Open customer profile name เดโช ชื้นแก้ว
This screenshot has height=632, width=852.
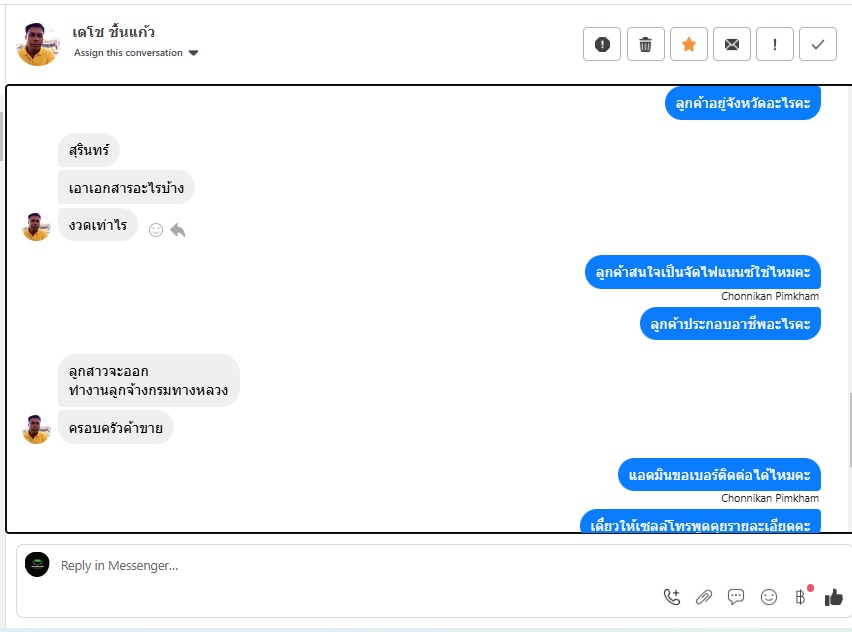tap(114, 32)
